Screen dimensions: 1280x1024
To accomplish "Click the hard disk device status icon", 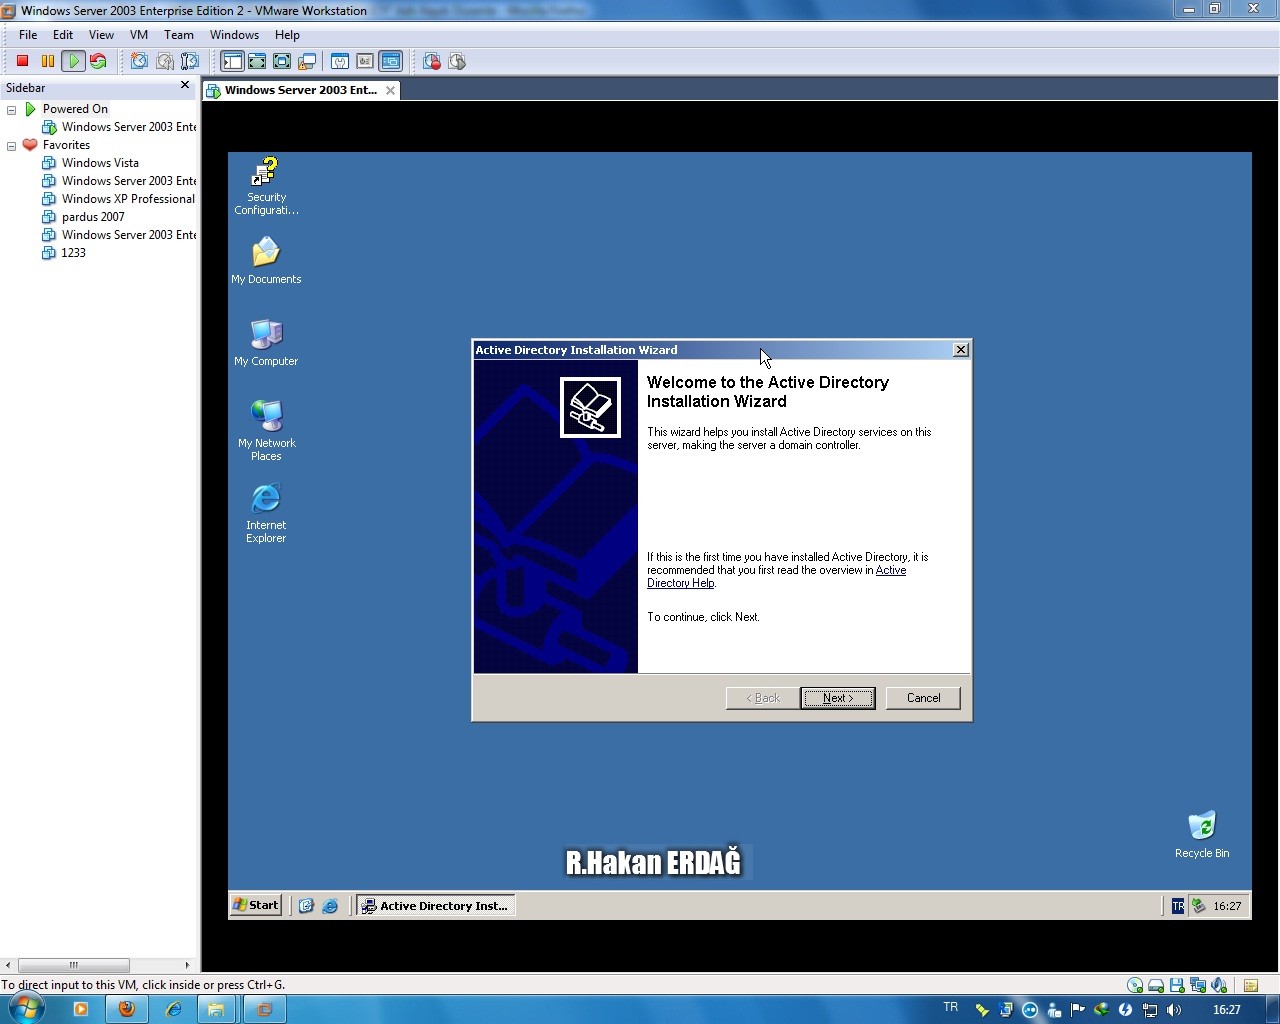I will click(1156, 985).
